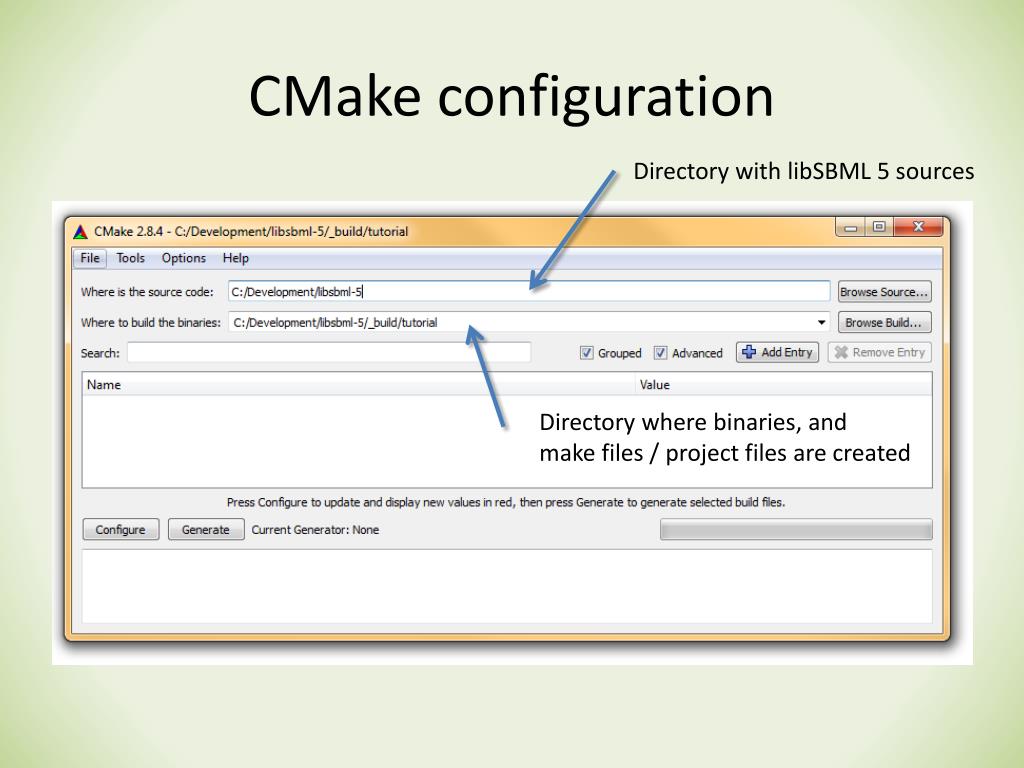The image size is (1024, 768).
Task: Click the Name column header
Action: coord(359,385)
